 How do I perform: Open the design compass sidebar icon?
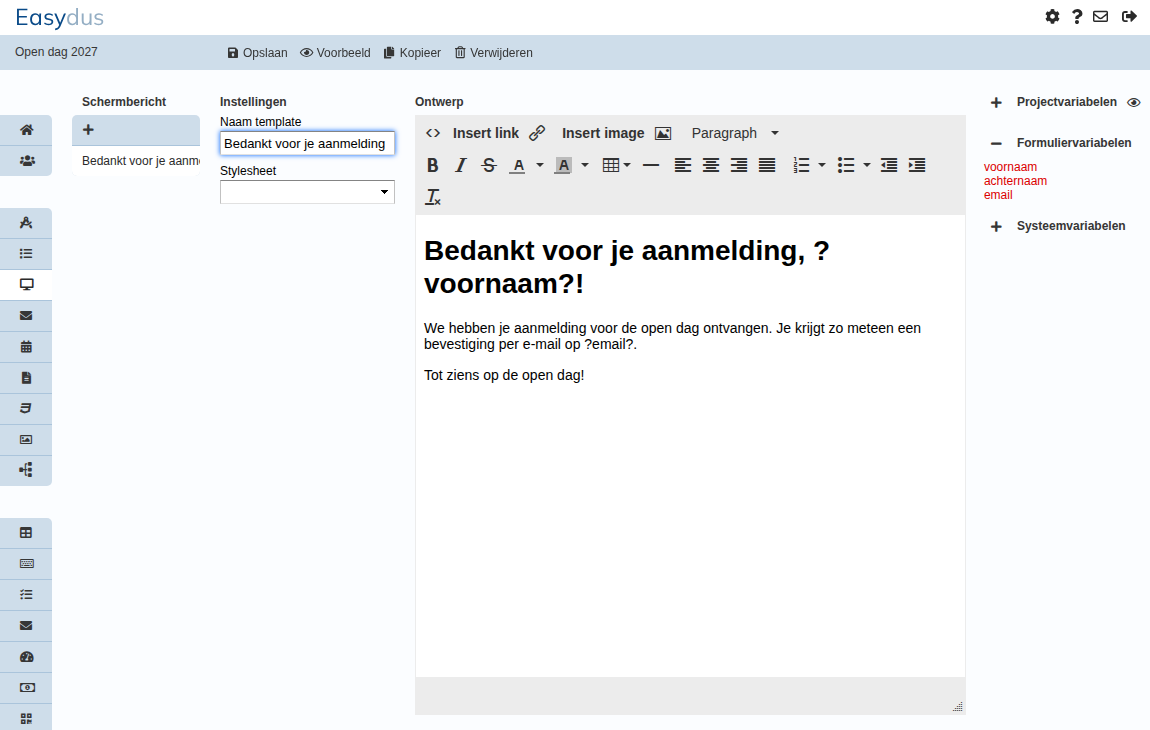click(26, 223)
